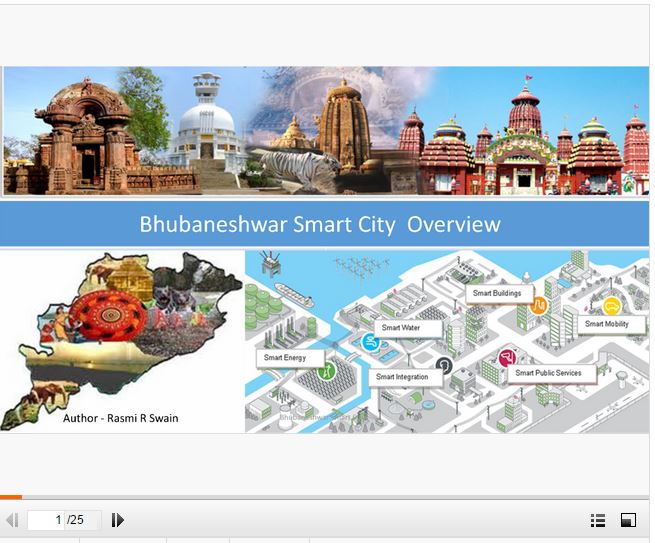
Task: Toggle fullscreen presentation view
Action: coord(628,520)
